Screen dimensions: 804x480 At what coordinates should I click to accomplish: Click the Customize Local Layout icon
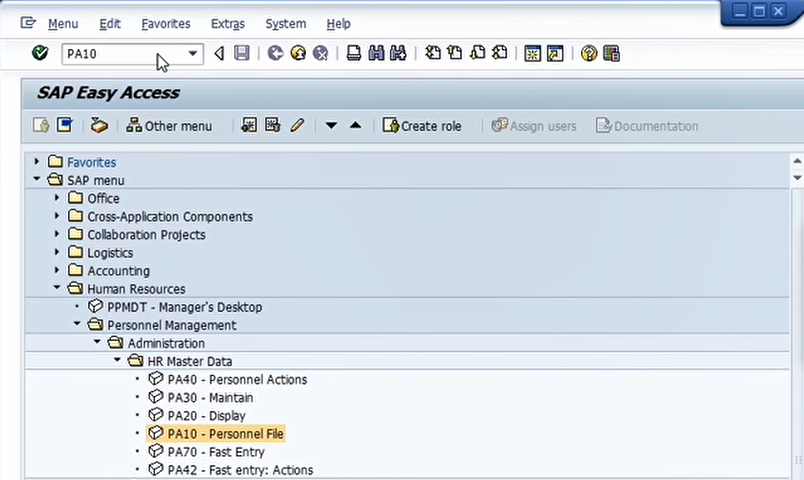tap(611, 53)
